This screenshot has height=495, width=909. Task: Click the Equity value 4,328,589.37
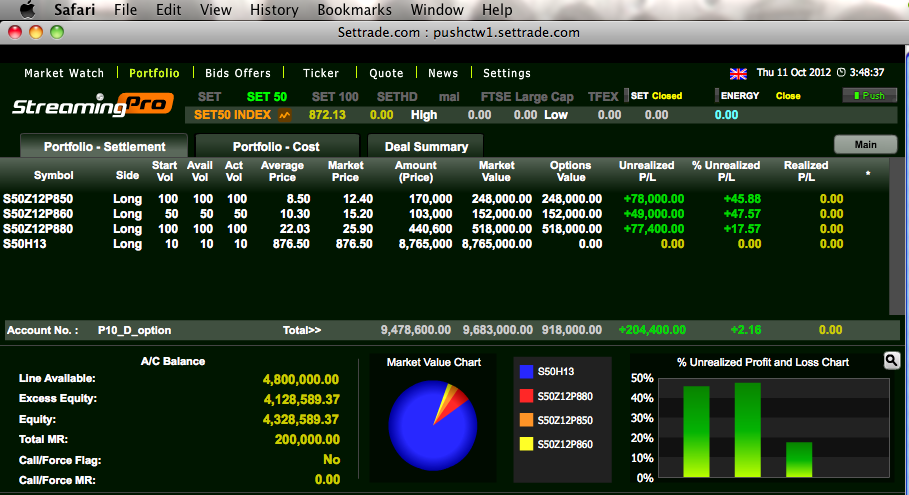[301, 420]
